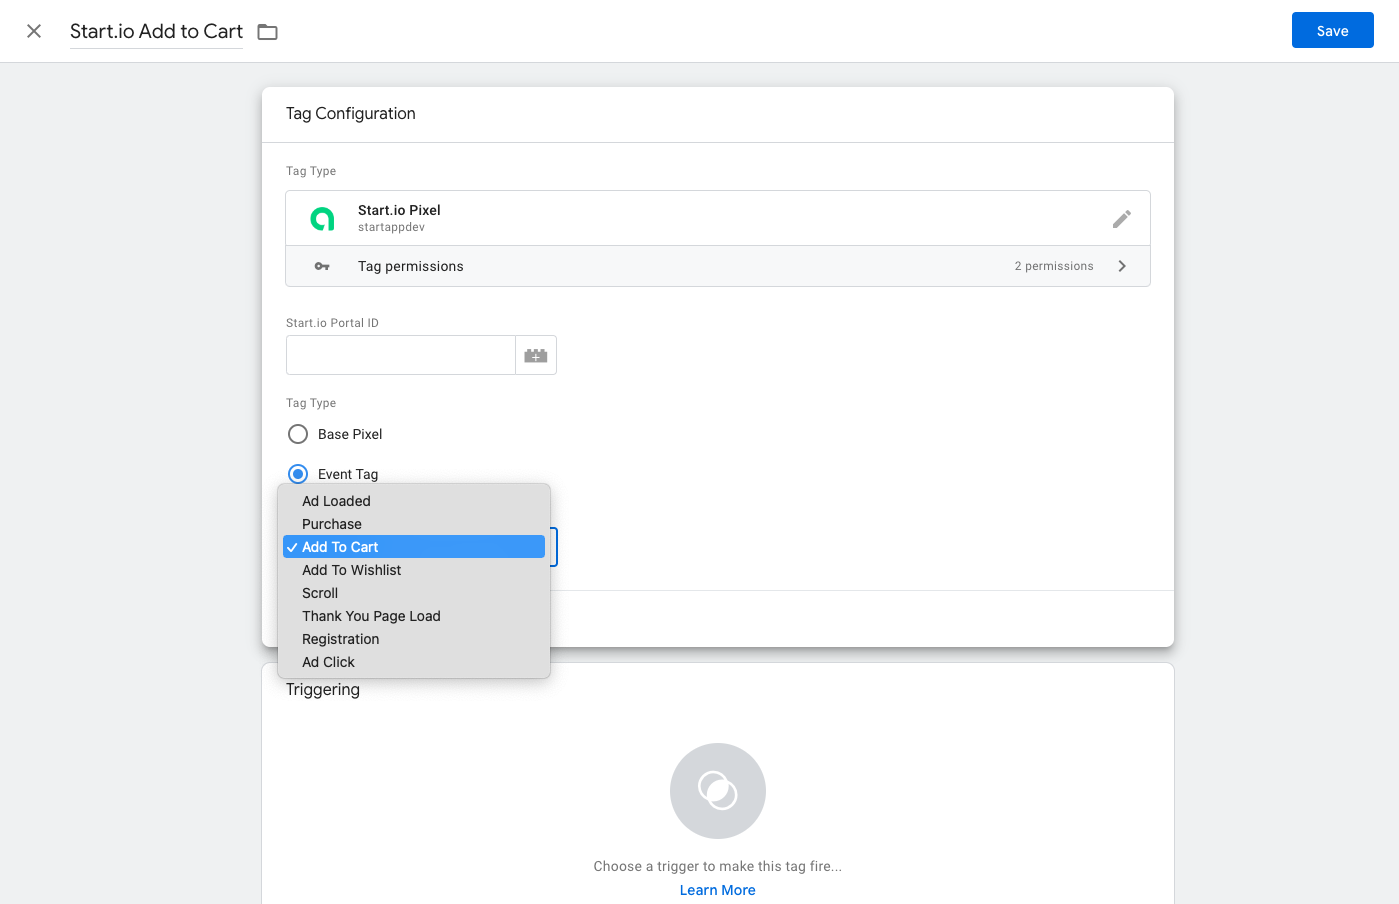Click the folder icon next to tag name
This screenshot has height=904, width=1399.
click(x=267, y=32)
